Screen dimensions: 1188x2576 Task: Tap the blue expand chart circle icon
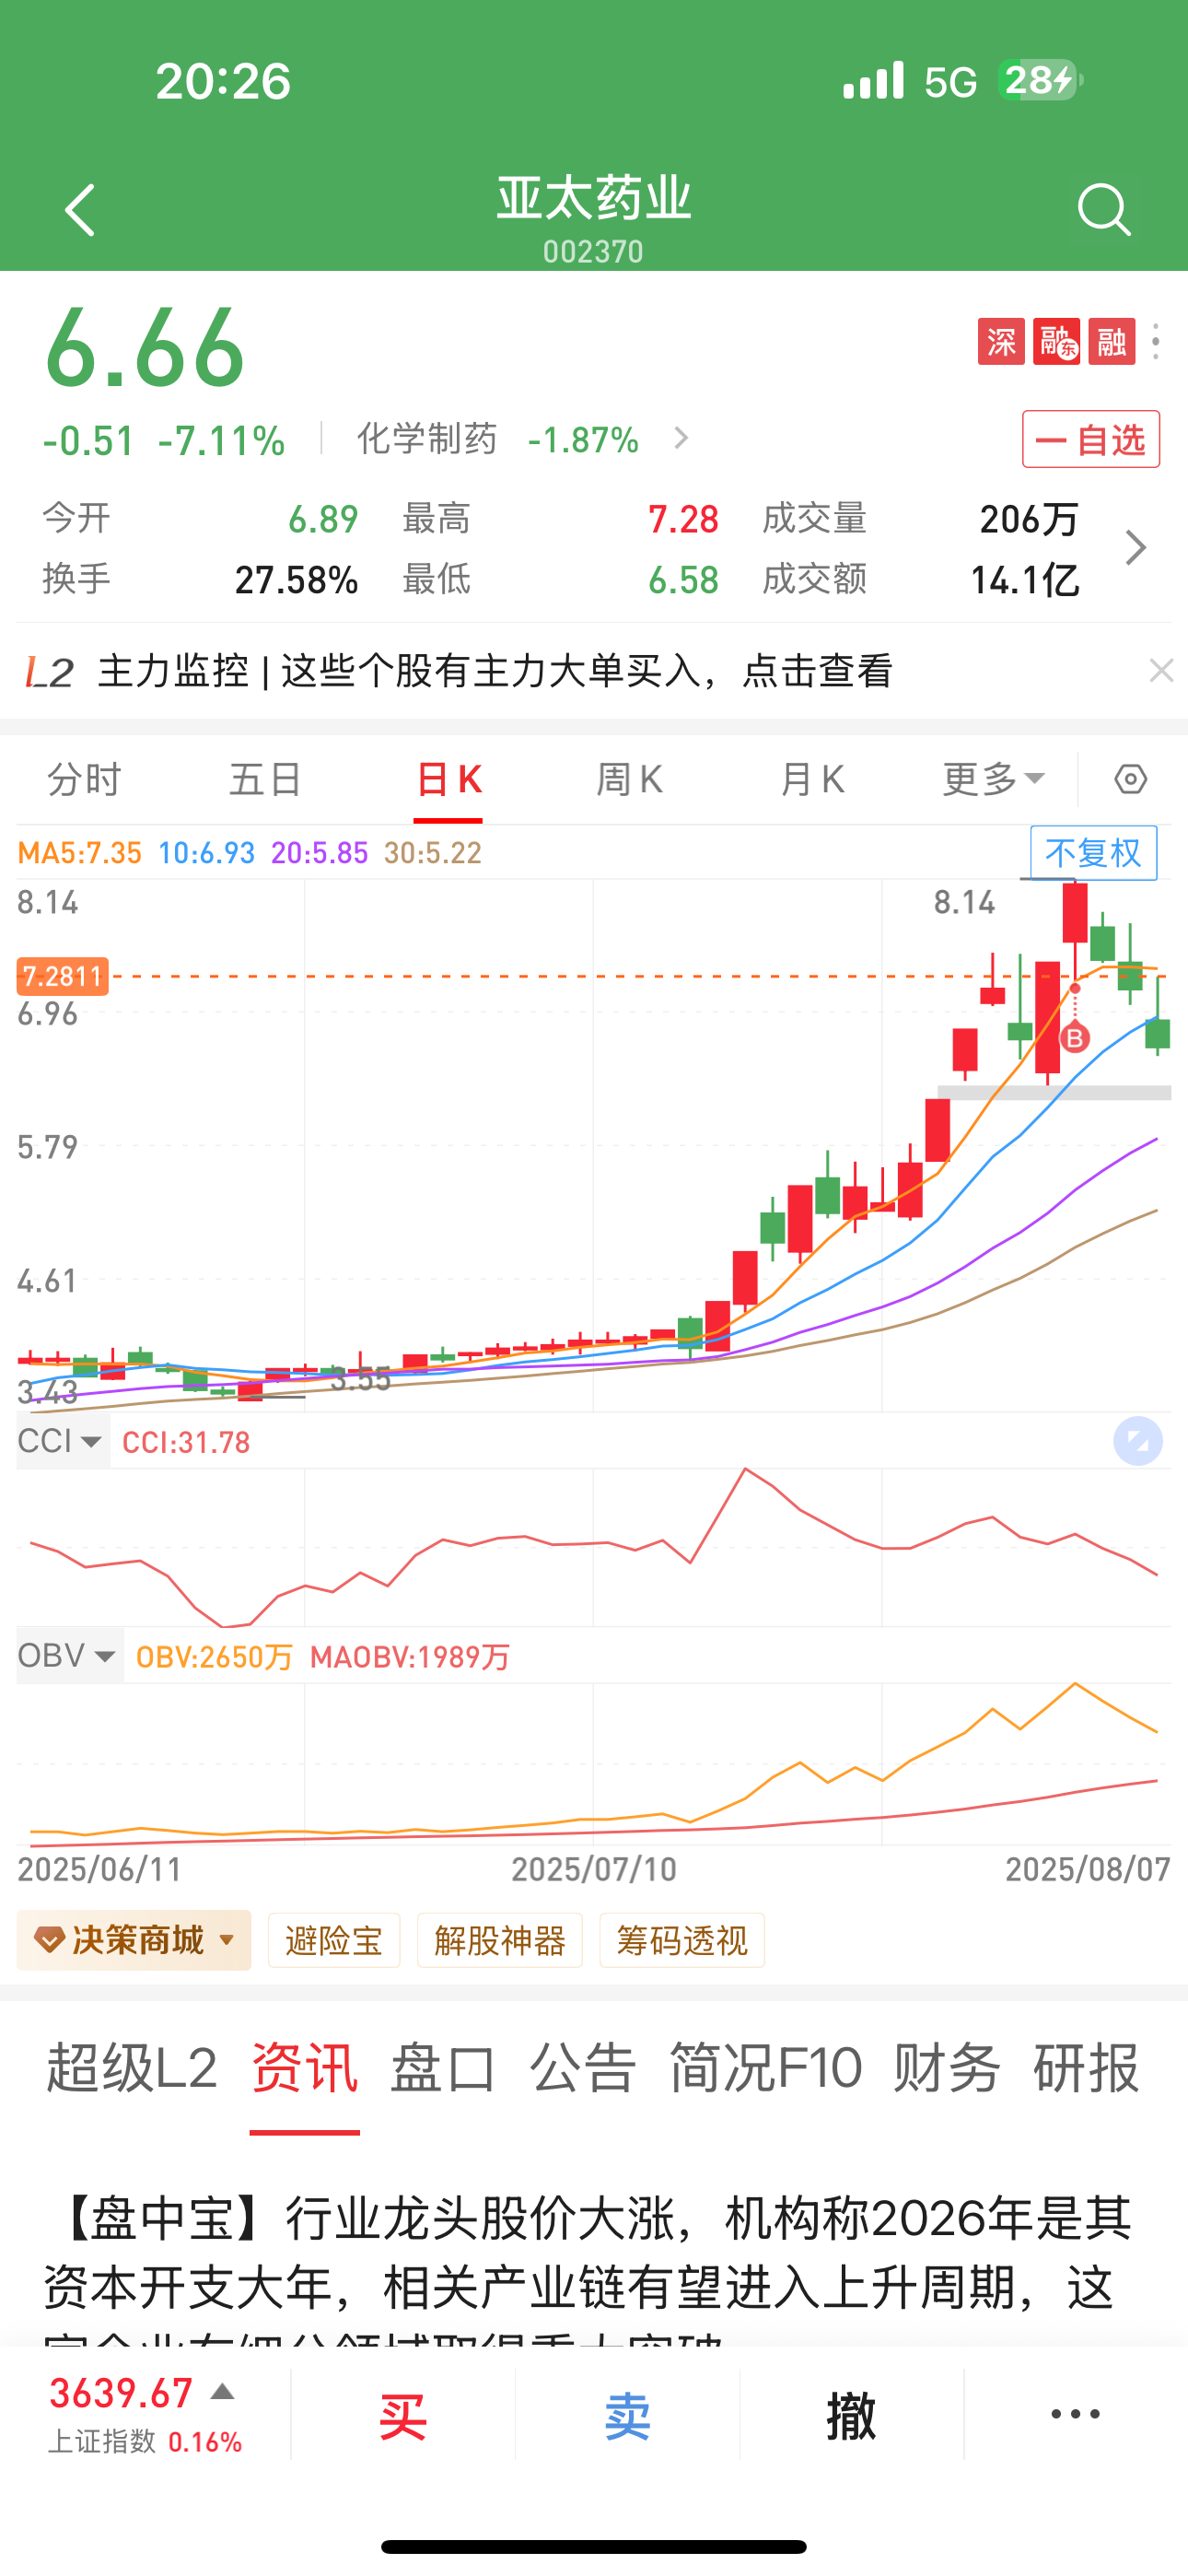(1138, 1441)
